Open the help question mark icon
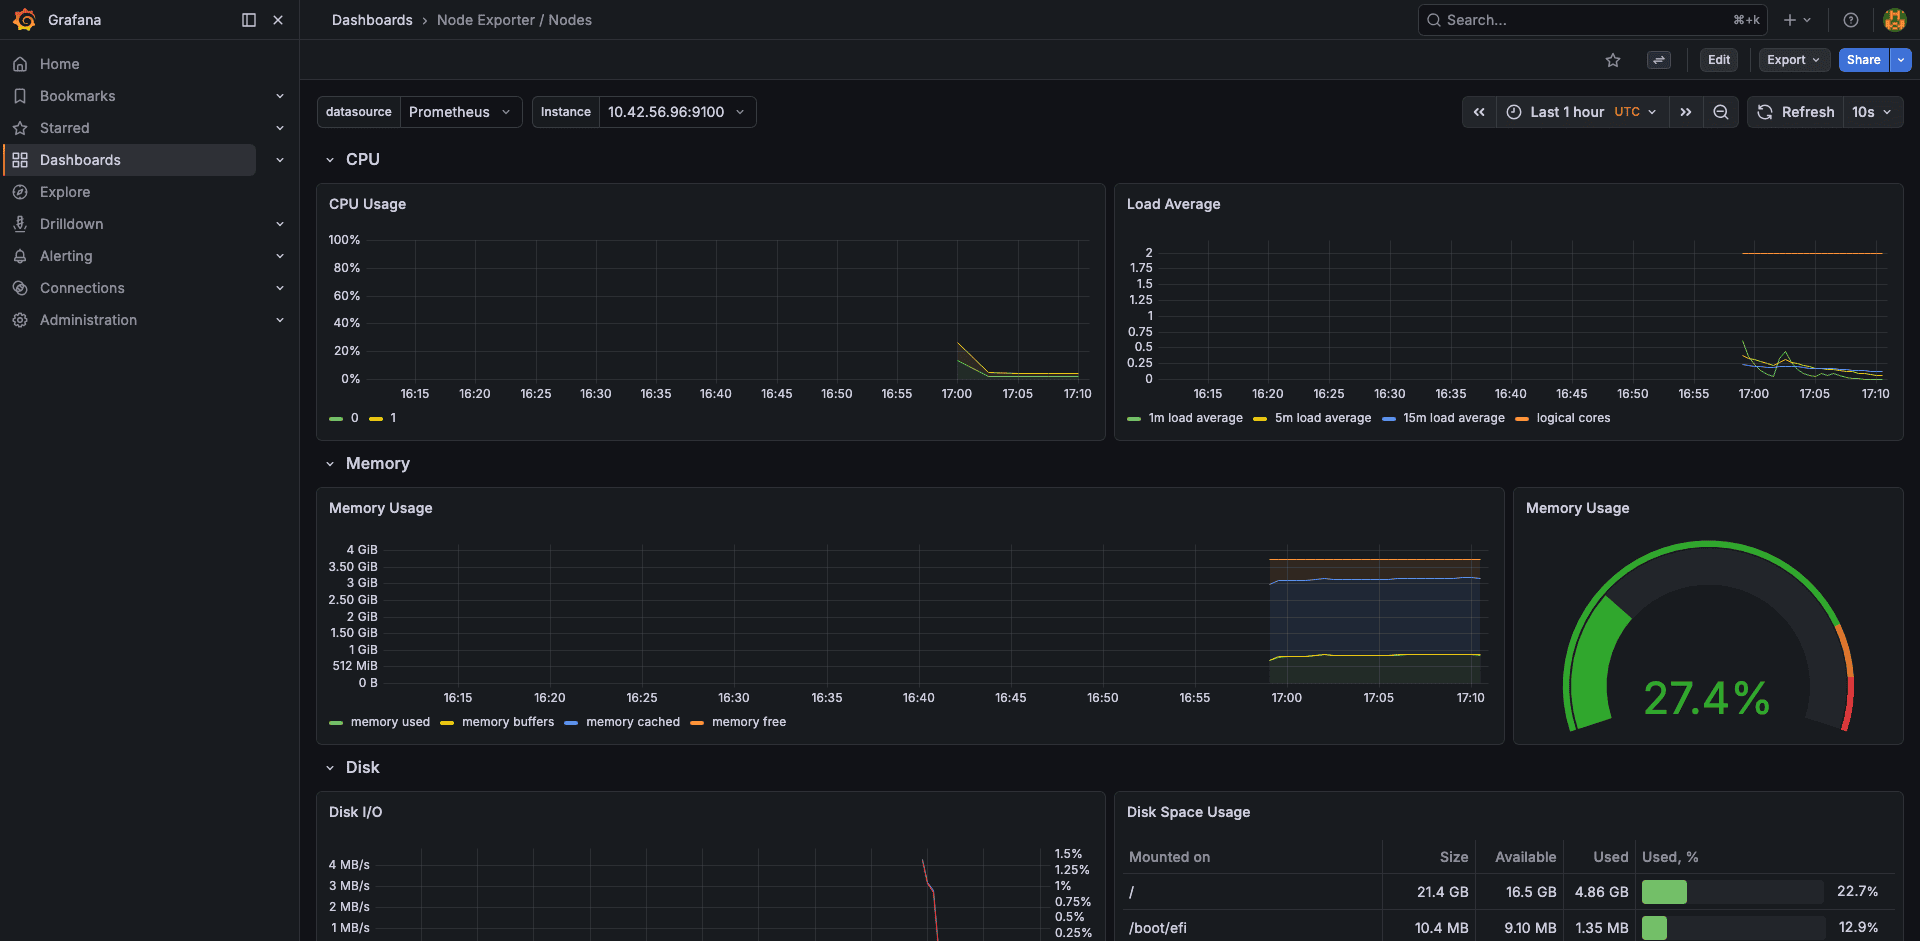The width and height of the screenshot is (1920, 941). (1850, 19)
